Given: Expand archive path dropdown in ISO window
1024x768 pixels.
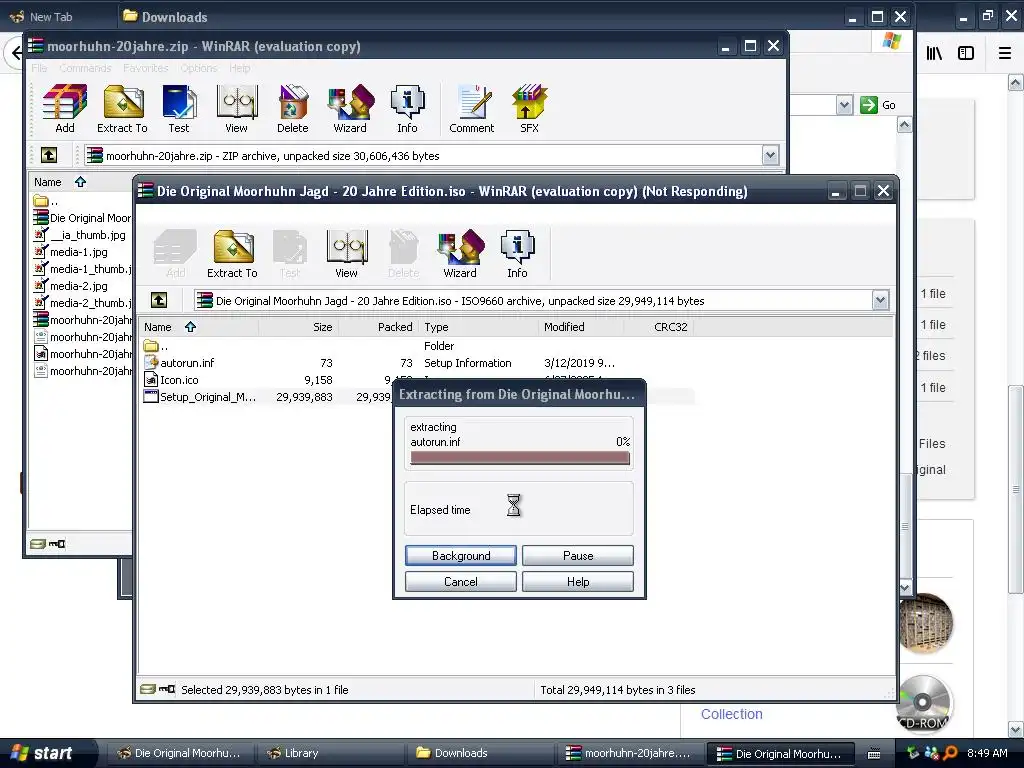Looking at the screenshot, I should 880,300.
